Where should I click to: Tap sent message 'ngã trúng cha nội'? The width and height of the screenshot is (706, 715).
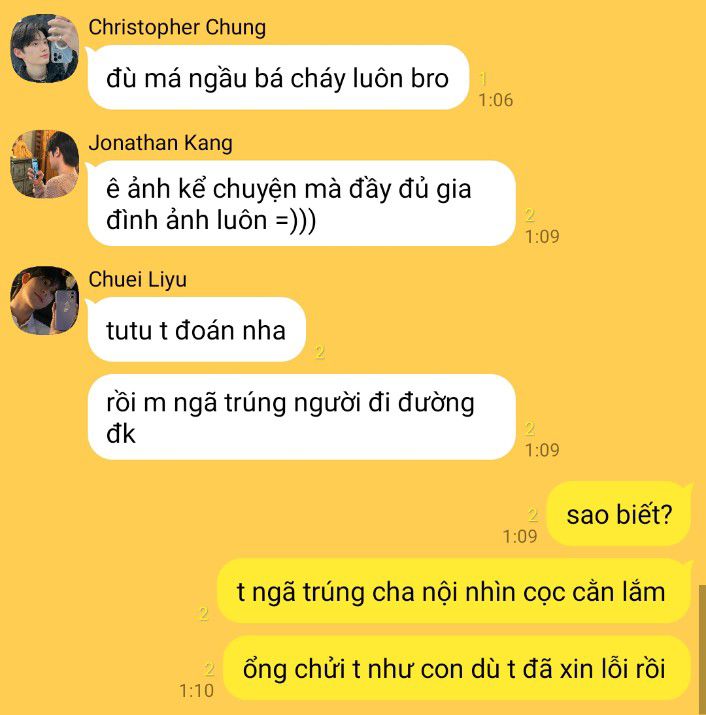pyautogui.click(x=454, y=591)
